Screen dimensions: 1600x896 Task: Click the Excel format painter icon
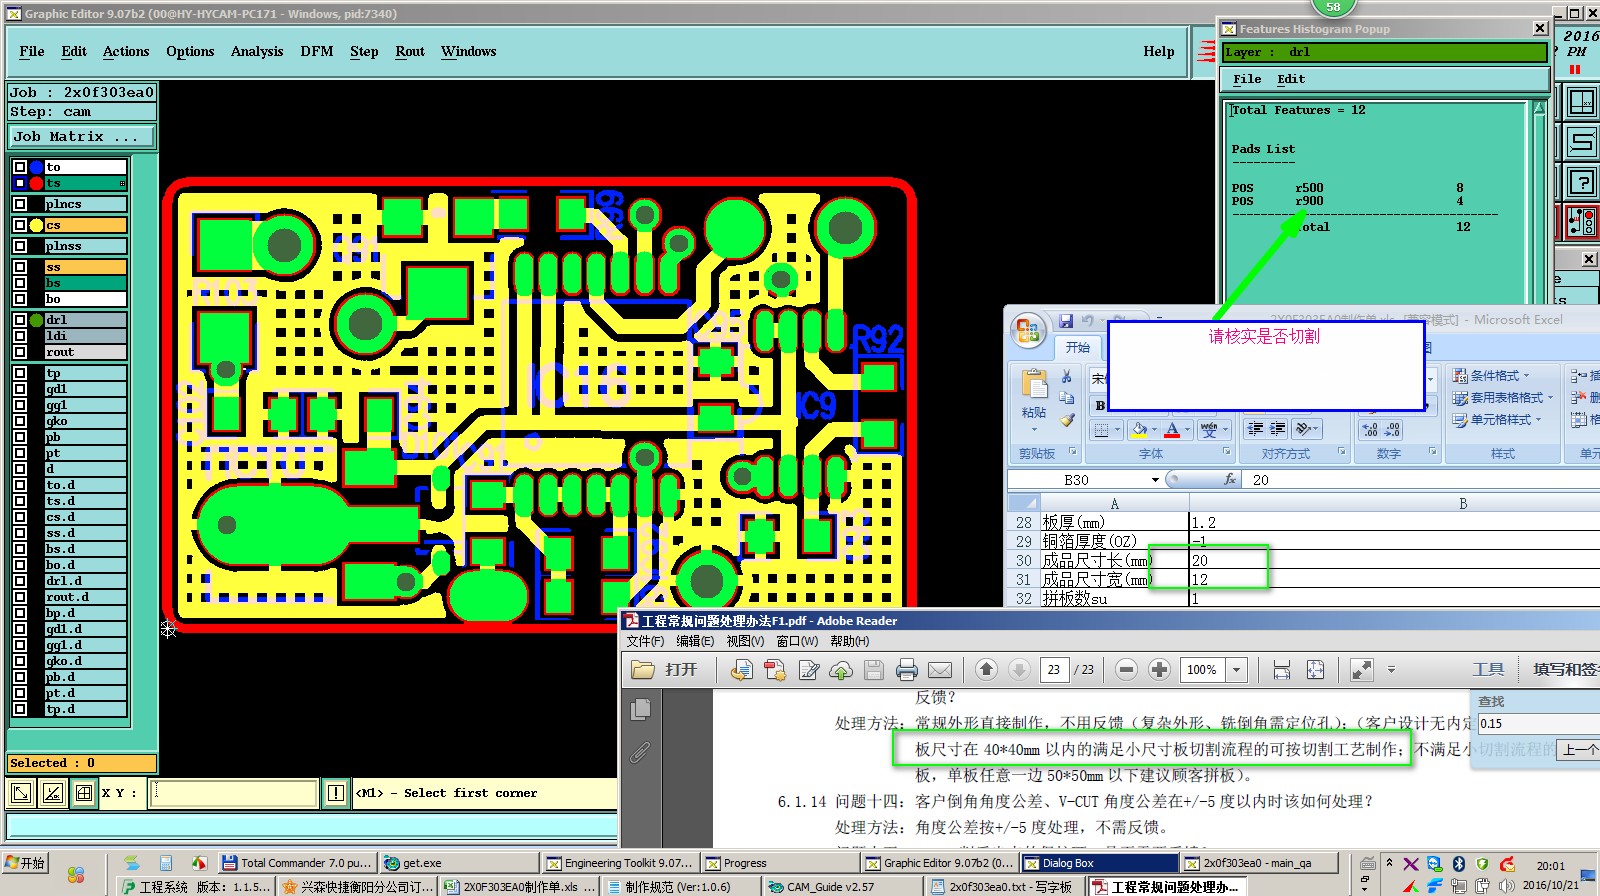pyautogui.click(x=1067, y=420)
